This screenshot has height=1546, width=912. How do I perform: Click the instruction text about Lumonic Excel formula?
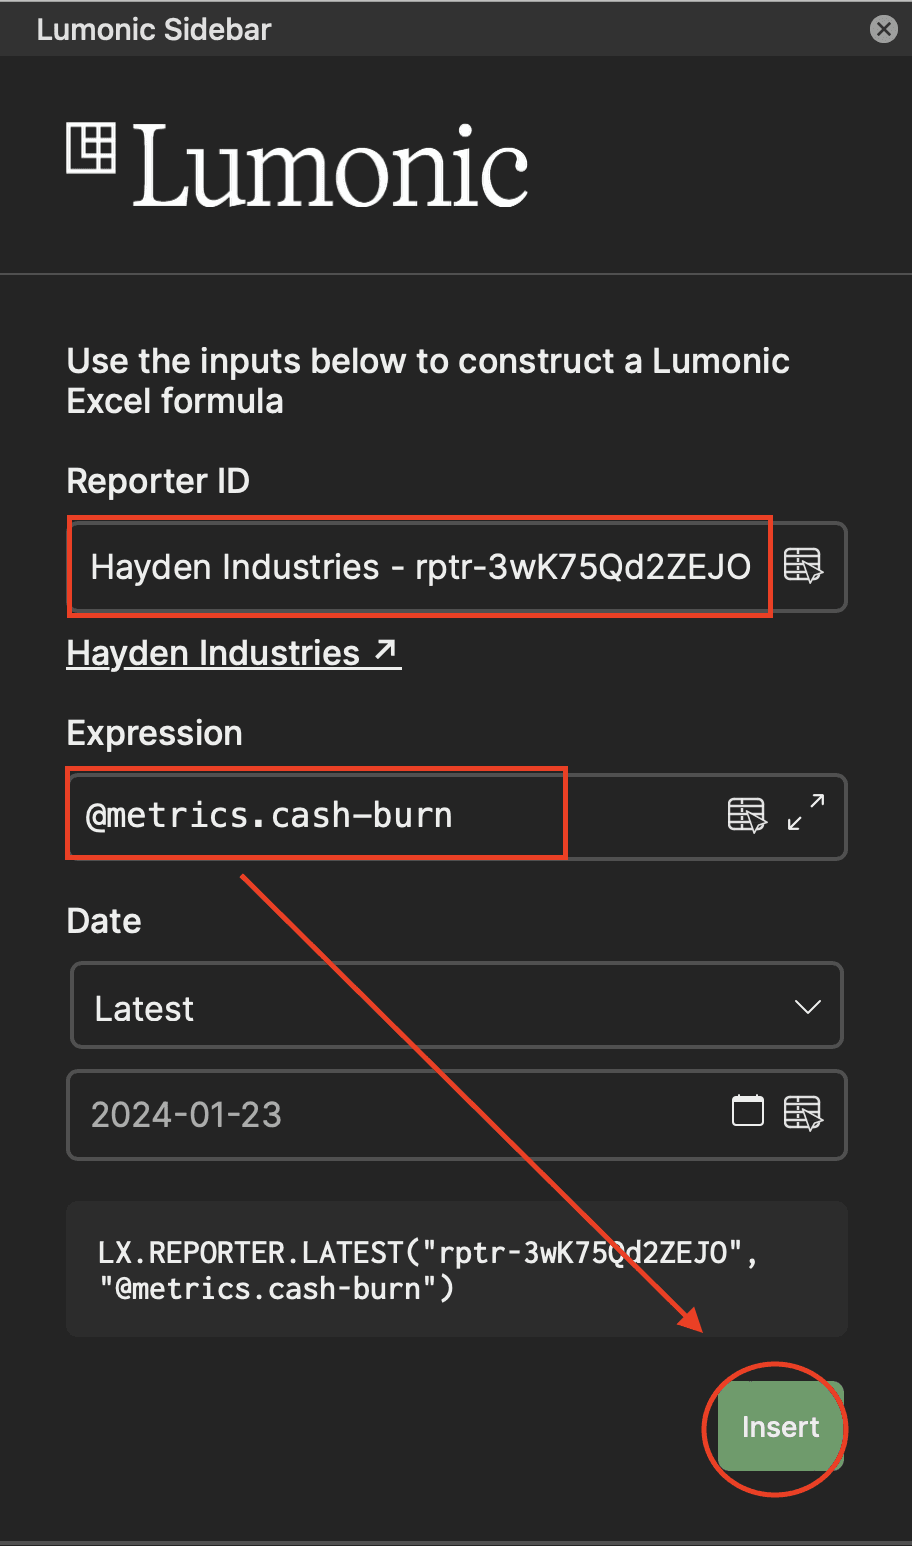[428, 381]
